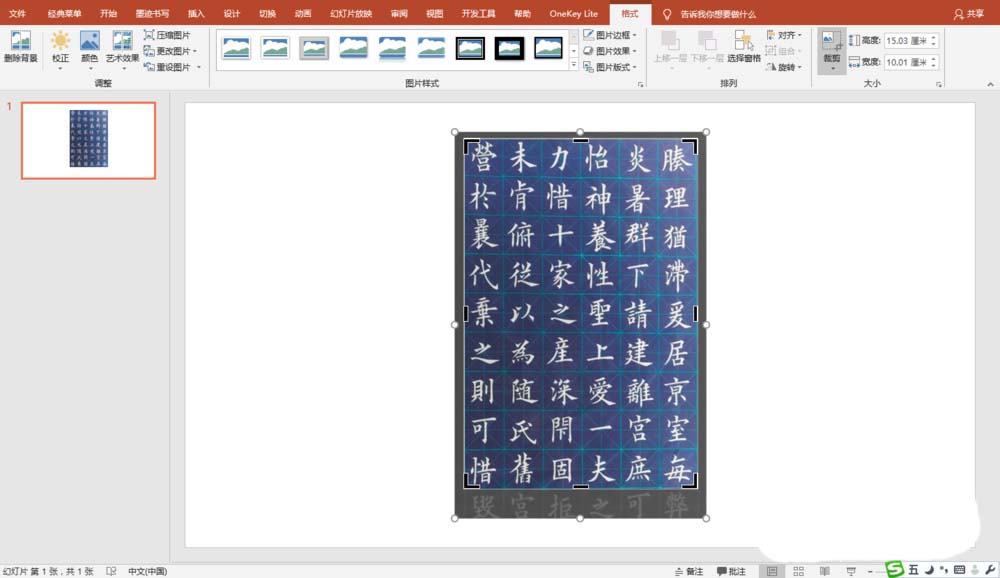The width and height of the screenshot is (1000, 578).
Task: Apply the third gray-framed picture style
Action: pos(314,48)
